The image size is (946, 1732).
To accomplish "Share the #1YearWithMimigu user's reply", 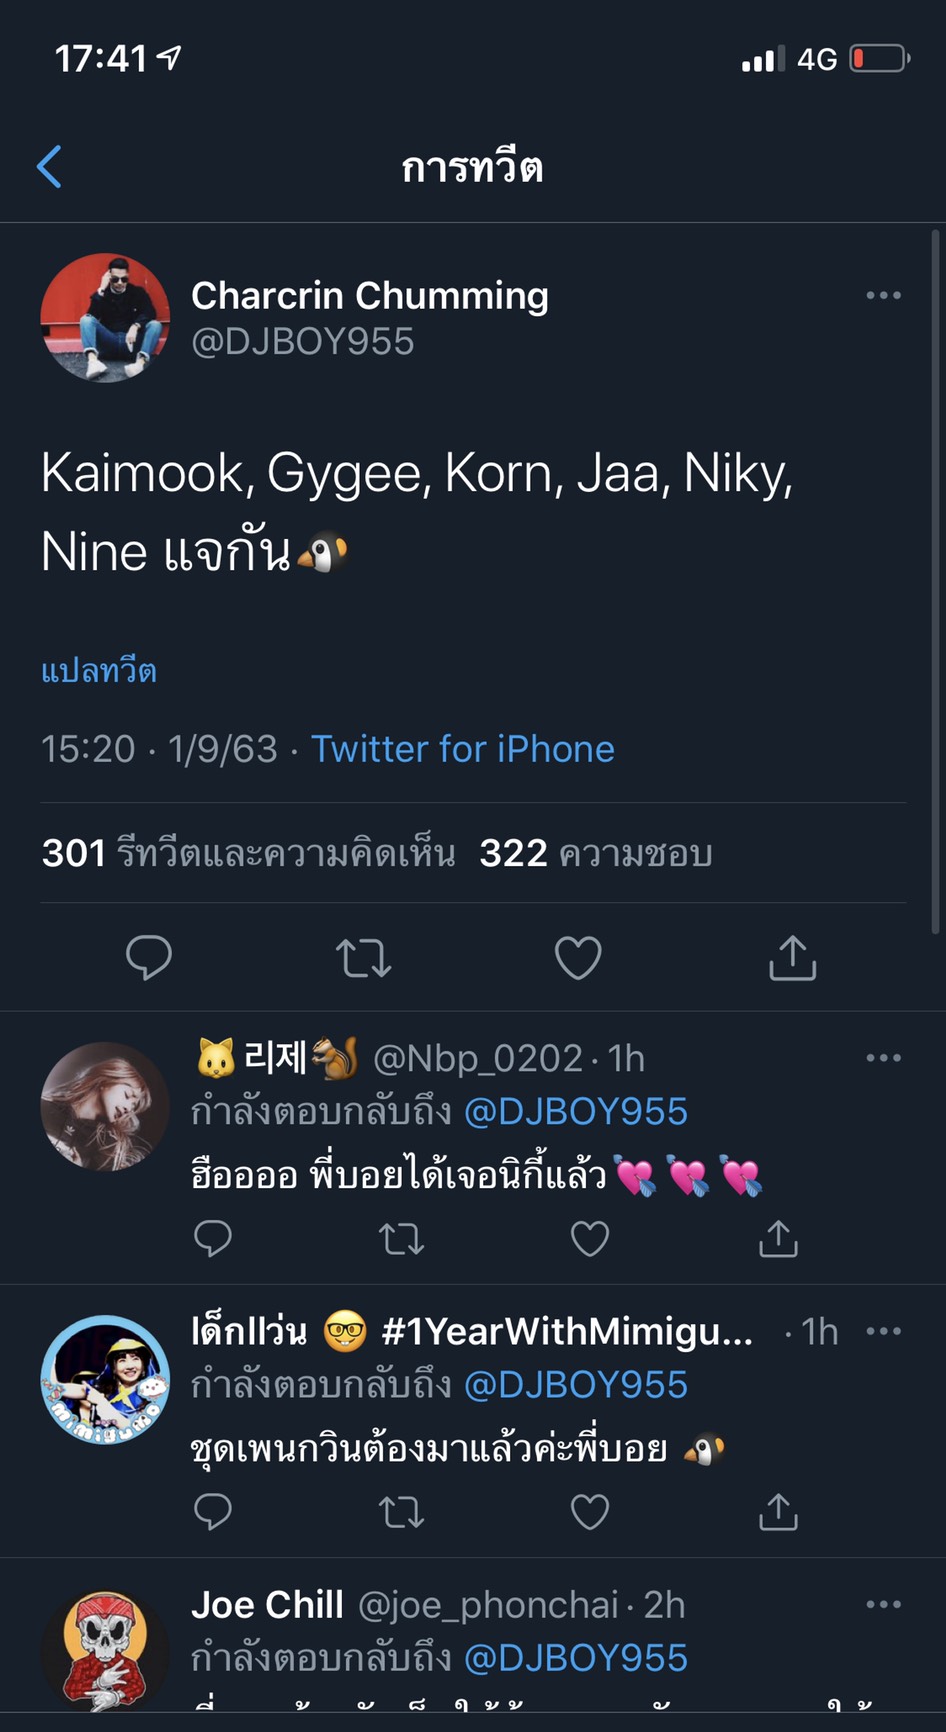I will tap(778, 1511).
